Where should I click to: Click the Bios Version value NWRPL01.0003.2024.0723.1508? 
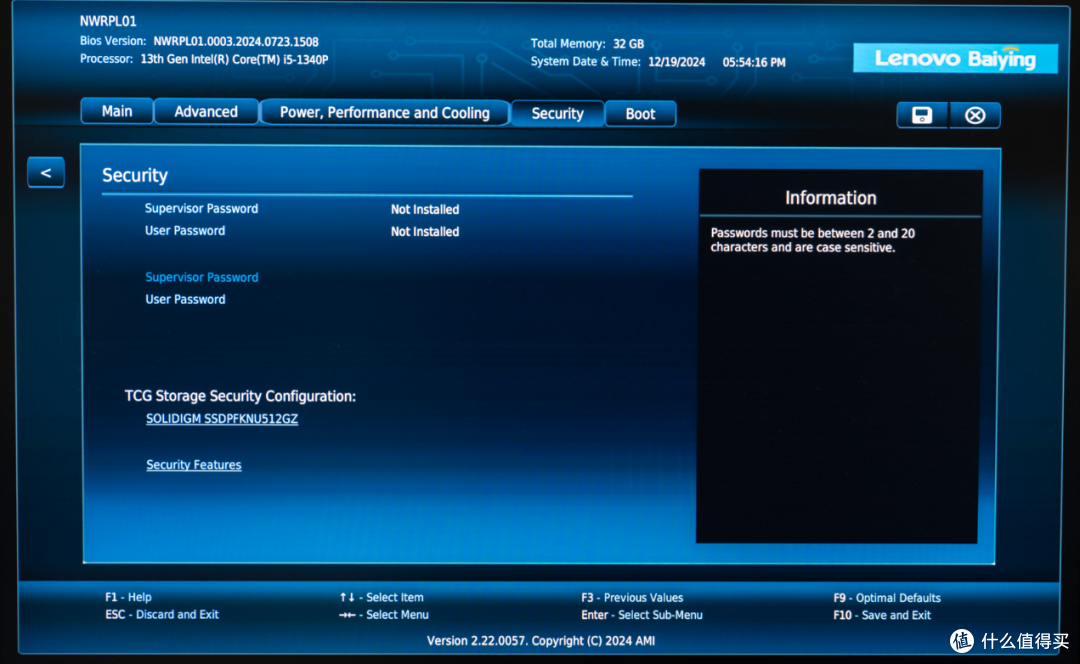click(x=236, y=41)
